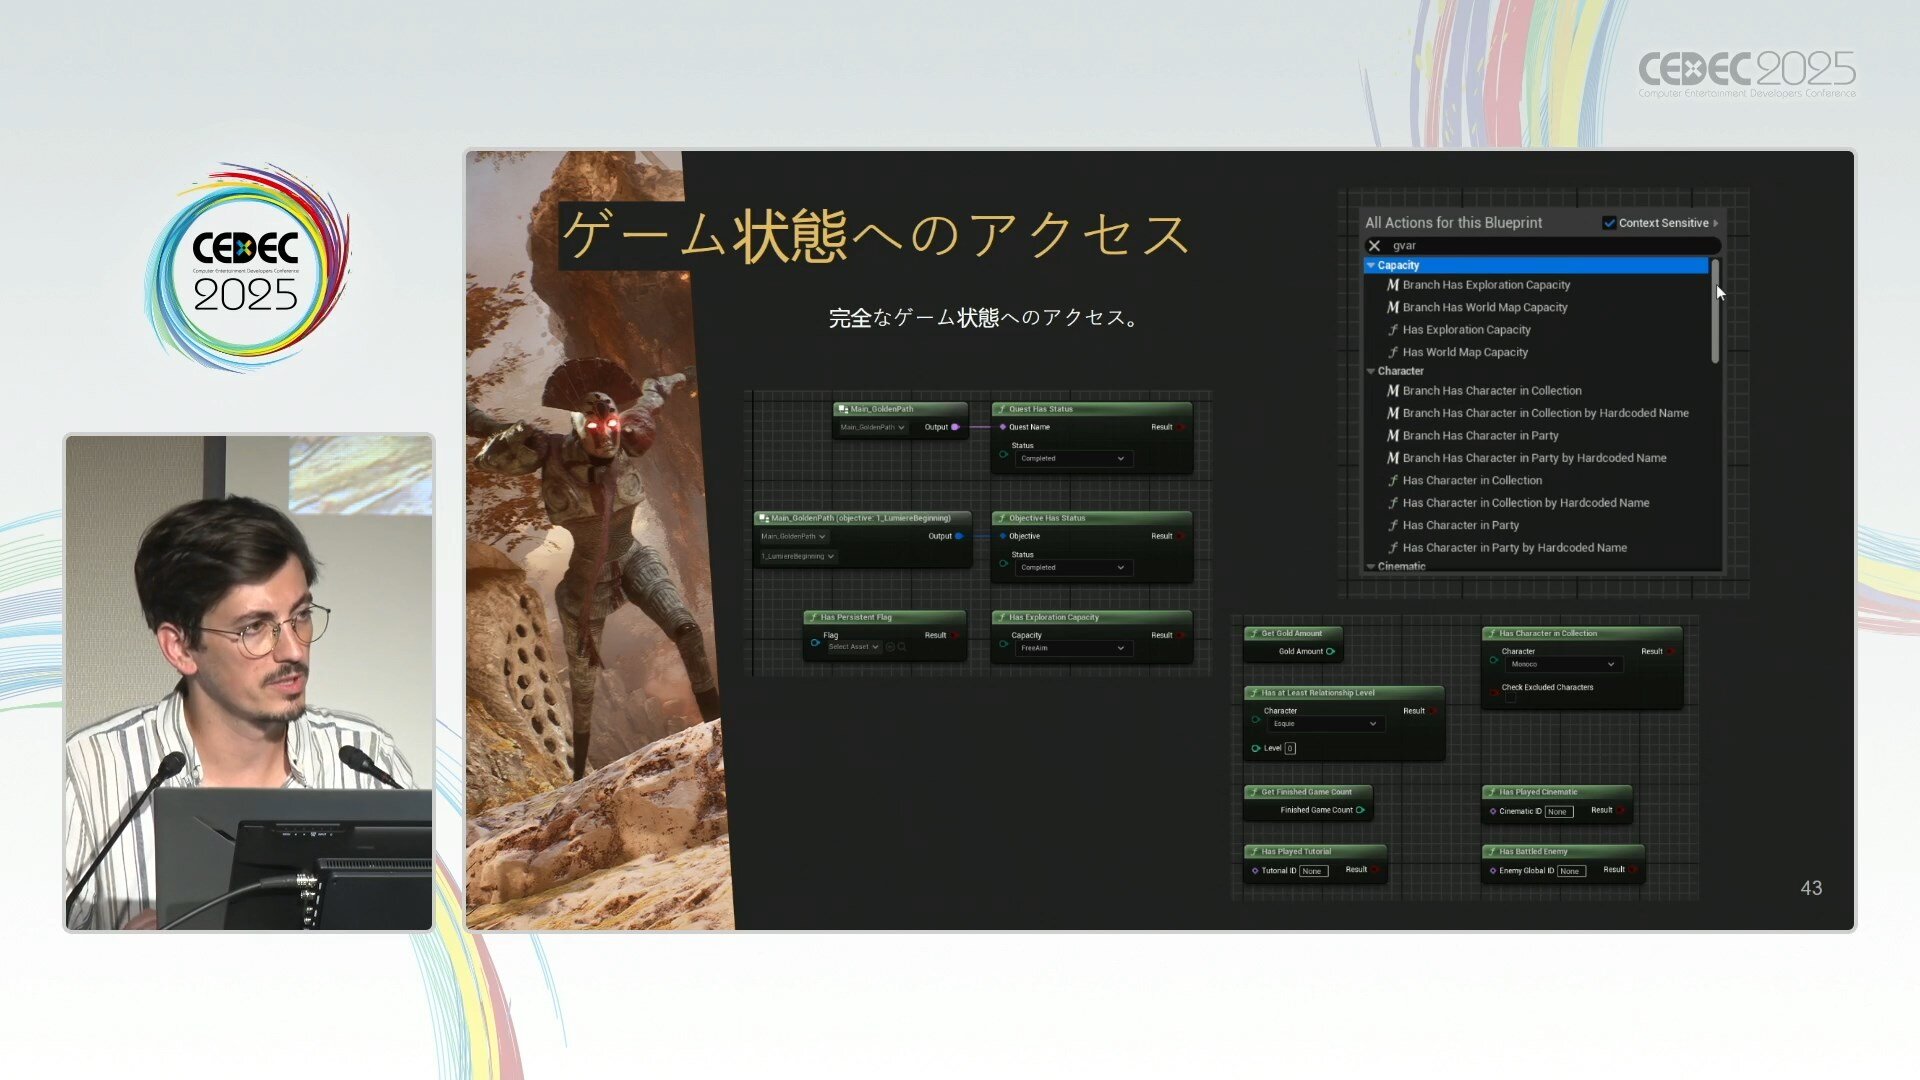Click Level value field showing 0
The width and height of the screenshot is (1920, 1080).
click(1290, 749)
